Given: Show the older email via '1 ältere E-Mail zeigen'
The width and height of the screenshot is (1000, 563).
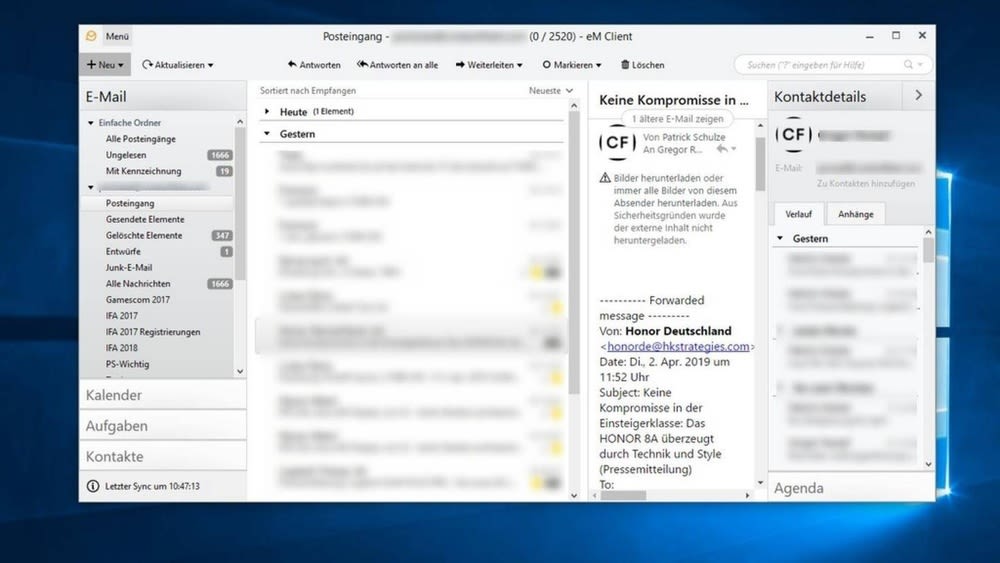Looking at the screenshot, I should coord(678,118).
